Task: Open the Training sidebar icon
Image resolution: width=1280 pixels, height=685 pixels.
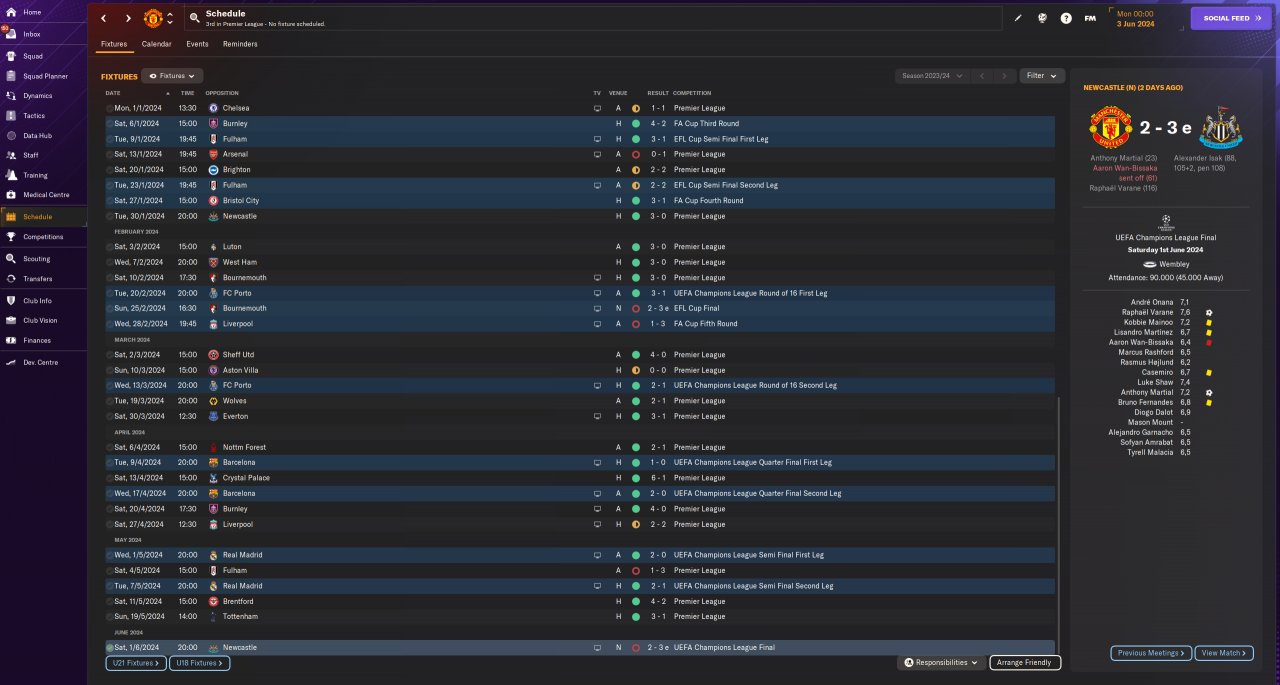Action: click(11, 175)
